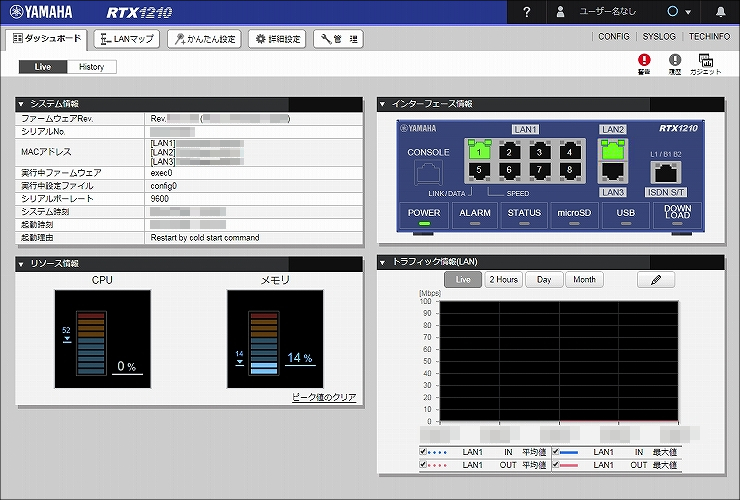Select the Month traffic view
The height and width of the screenshot is (500, 740).
[x=584, y=280]
